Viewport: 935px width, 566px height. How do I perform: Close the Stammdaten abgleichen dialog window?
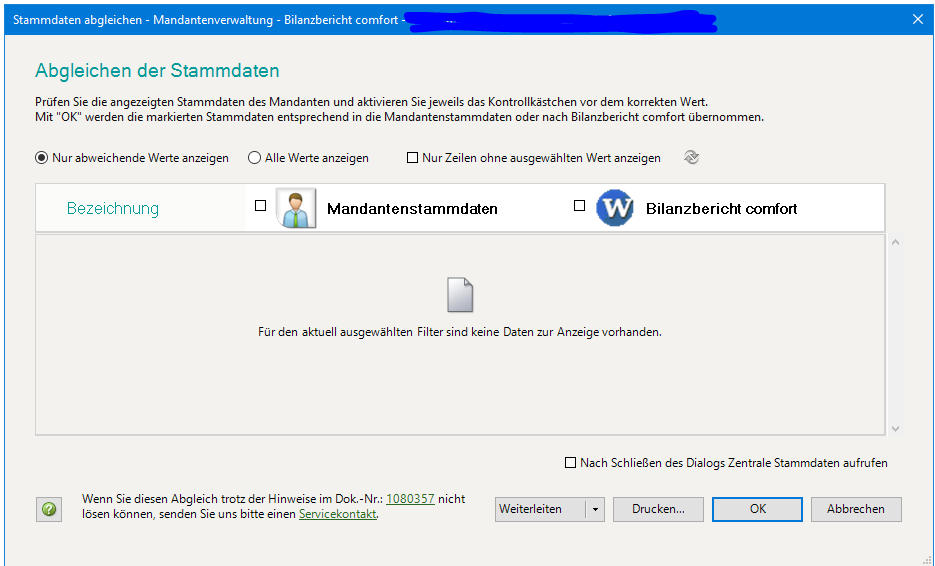(918, 20)
